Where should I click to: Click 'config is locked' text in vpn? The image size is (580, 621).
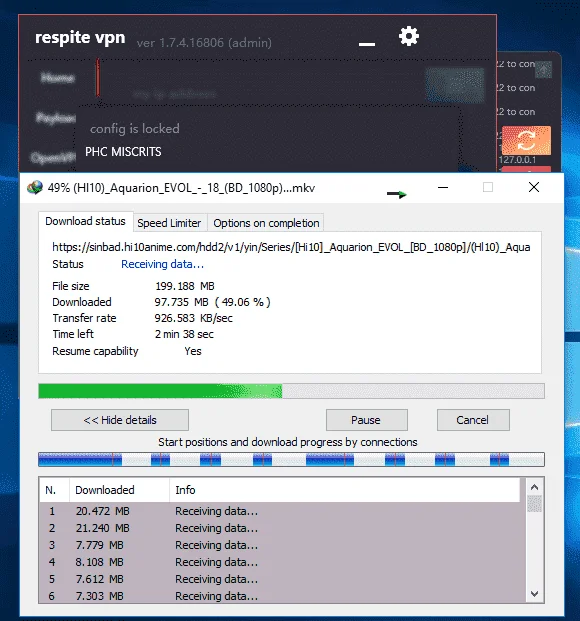[x=135, y=129]
